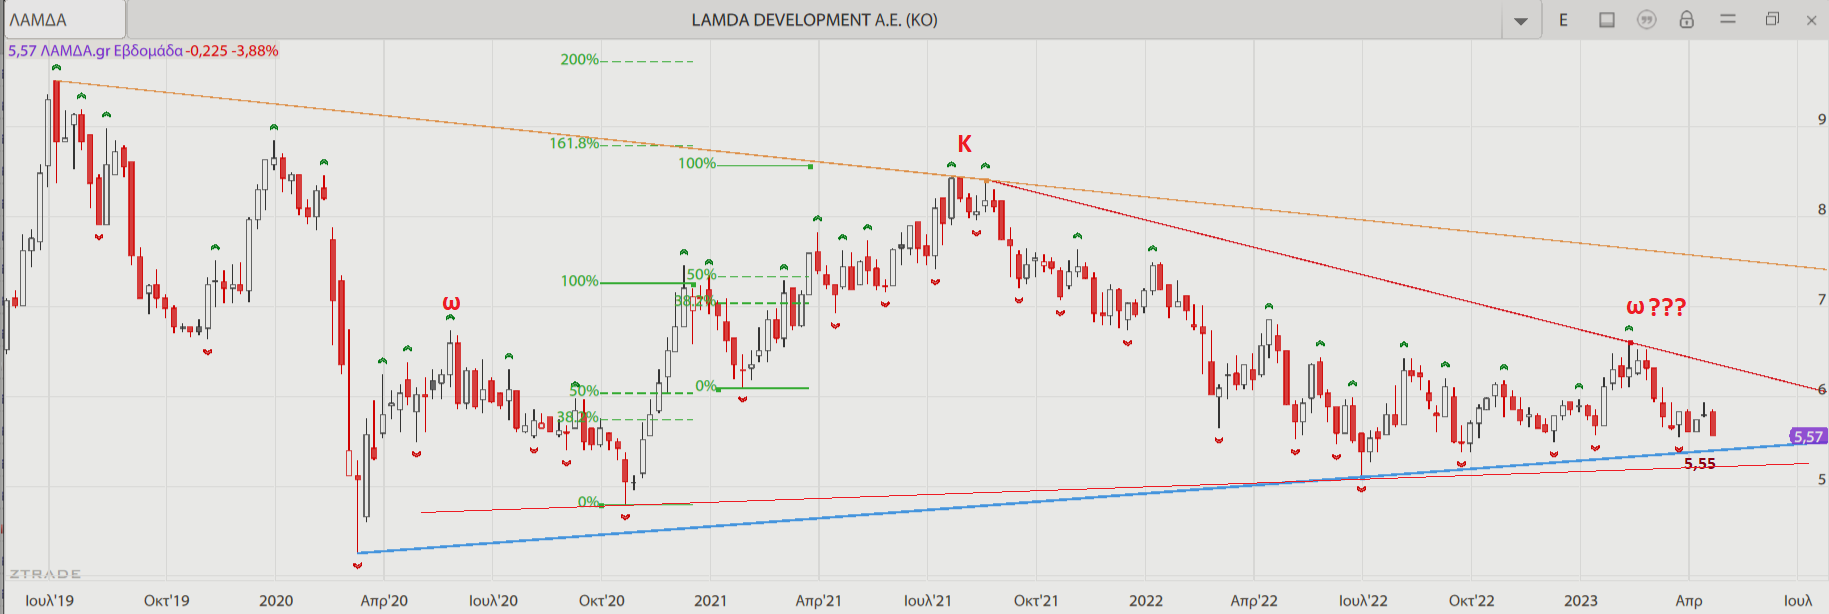This screenshot has height=614, width=1829.
Task: Click the Οκτ'21 date axis label
Action: tap(1036, 601)
